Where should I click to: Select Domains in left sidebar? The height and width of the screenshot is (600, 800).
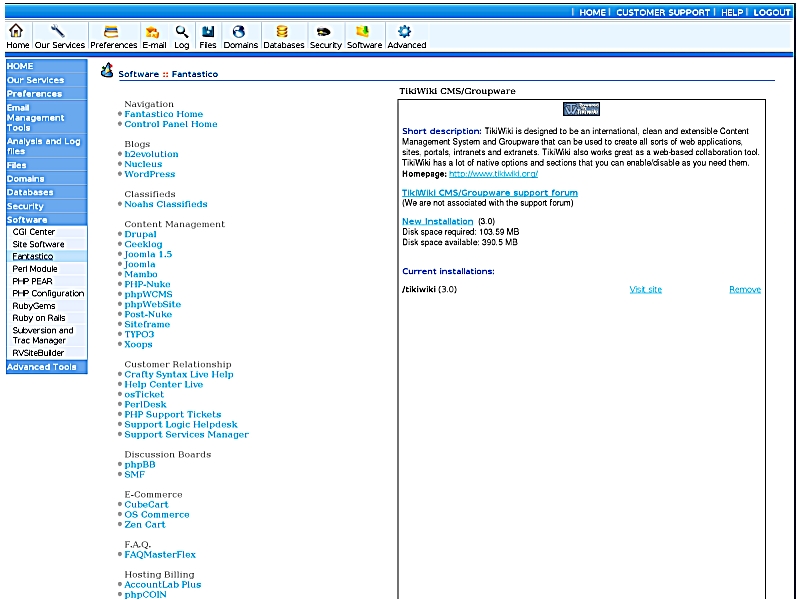[46, 179]
